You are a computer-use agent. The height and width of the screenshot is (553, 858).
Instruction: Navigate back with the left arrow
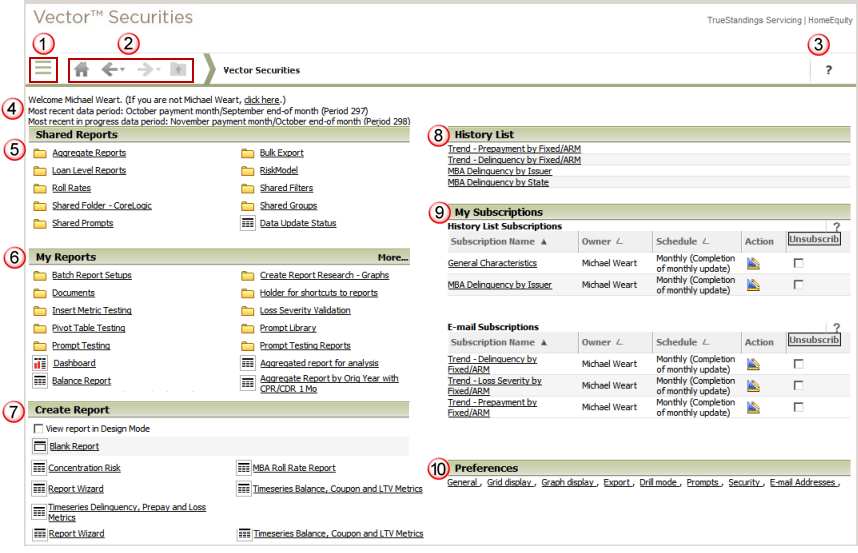[x=109, y=69]
